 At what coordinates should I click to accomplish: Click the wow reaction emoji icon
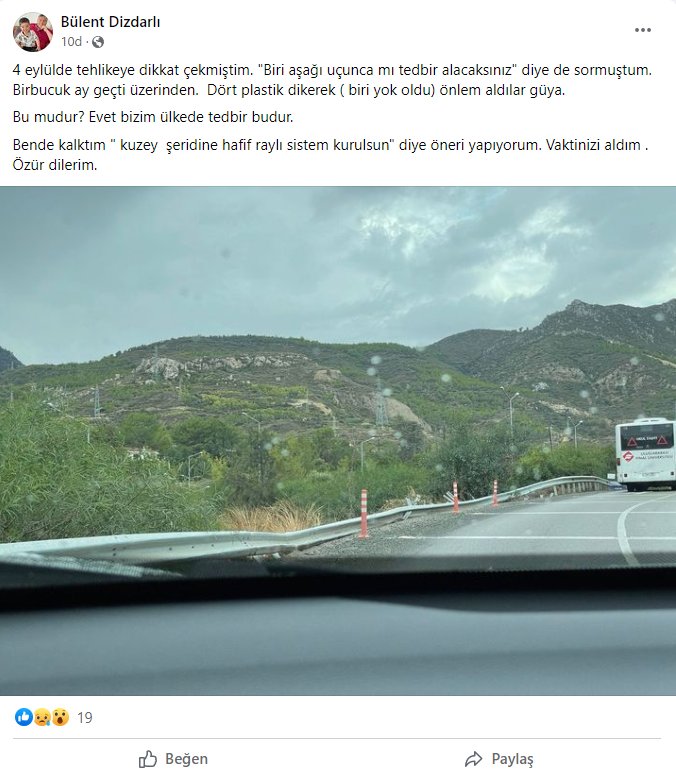60,717
